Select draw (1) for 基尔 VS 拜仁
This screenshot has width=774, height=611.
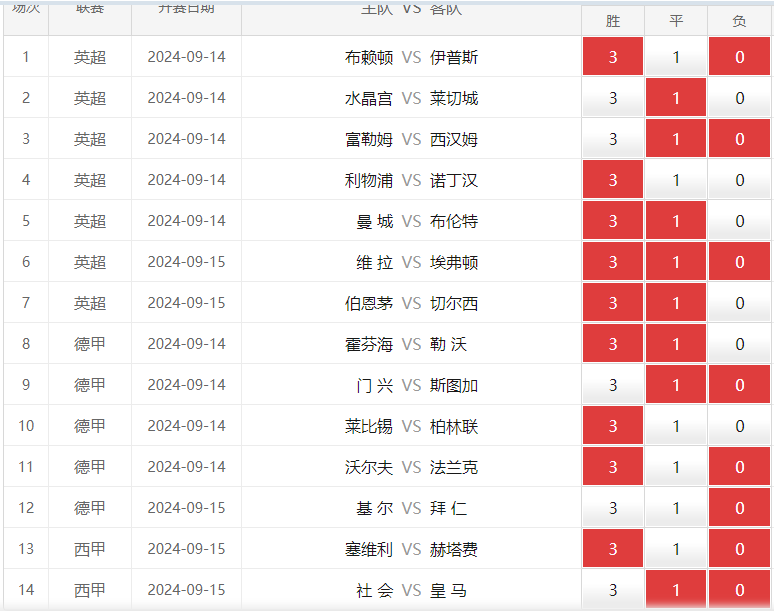(676, 507)
